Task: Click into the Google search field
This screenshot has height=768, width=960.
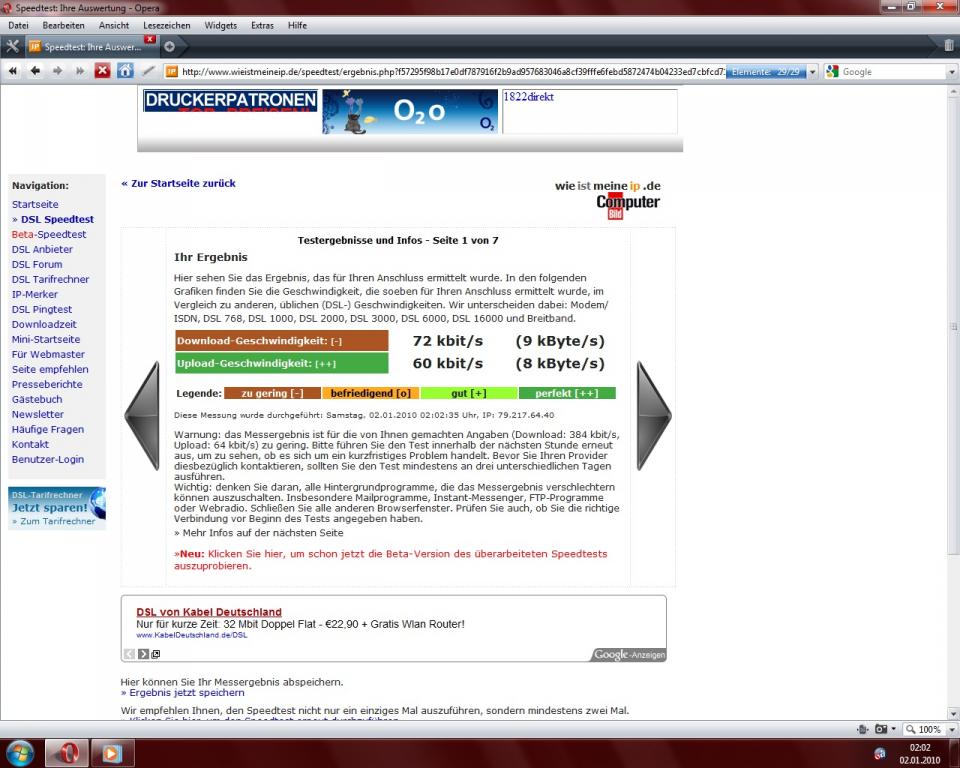Action: (x=895, y=72)
